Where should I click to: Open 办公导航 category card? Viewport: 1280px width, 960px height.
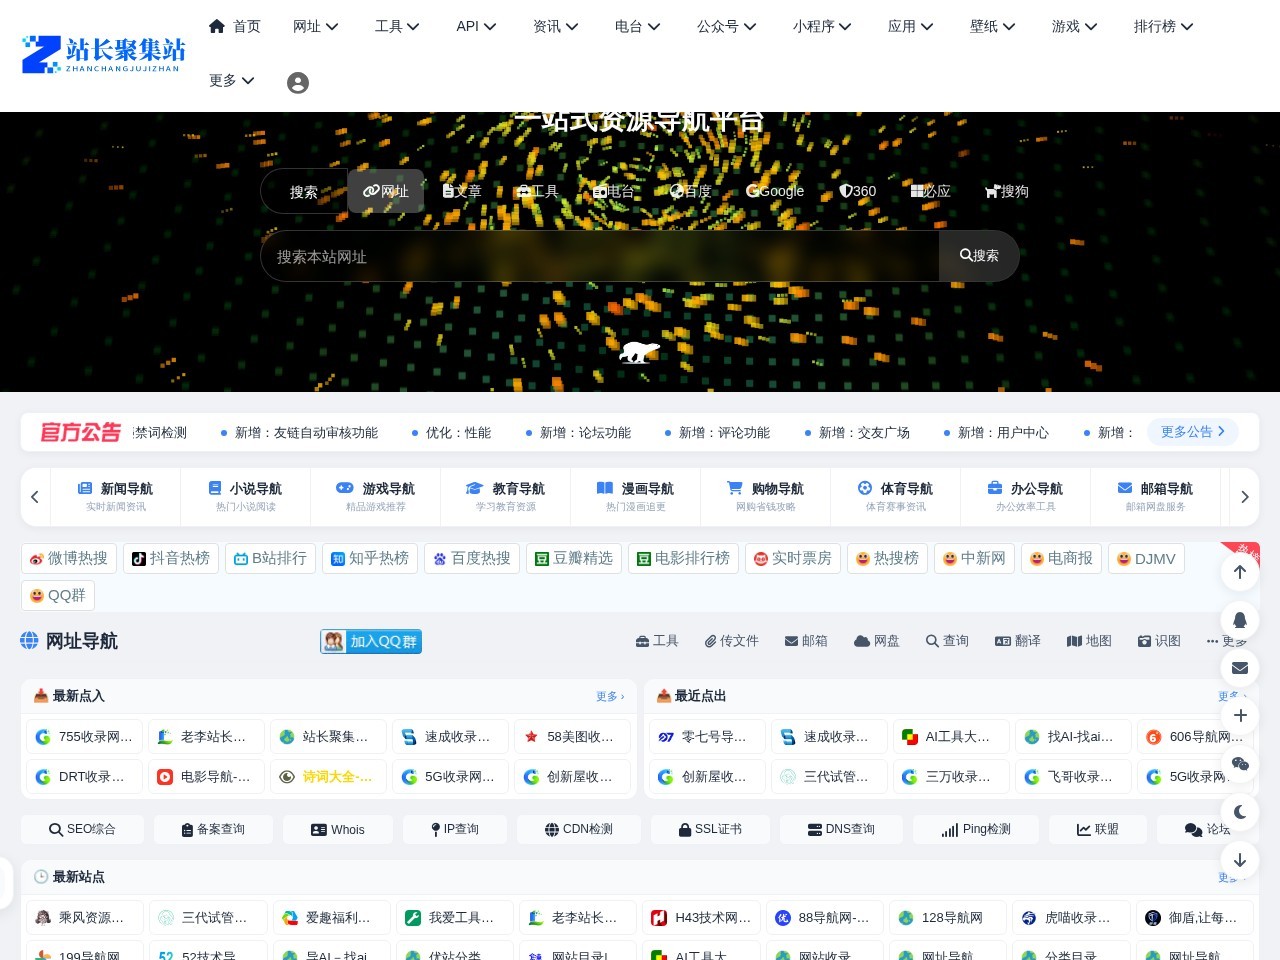point(1026,496)
